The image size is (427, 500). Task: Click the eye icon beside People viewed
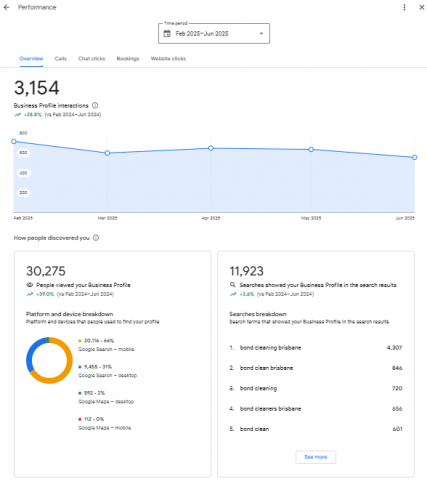click(x=30, y=285)
